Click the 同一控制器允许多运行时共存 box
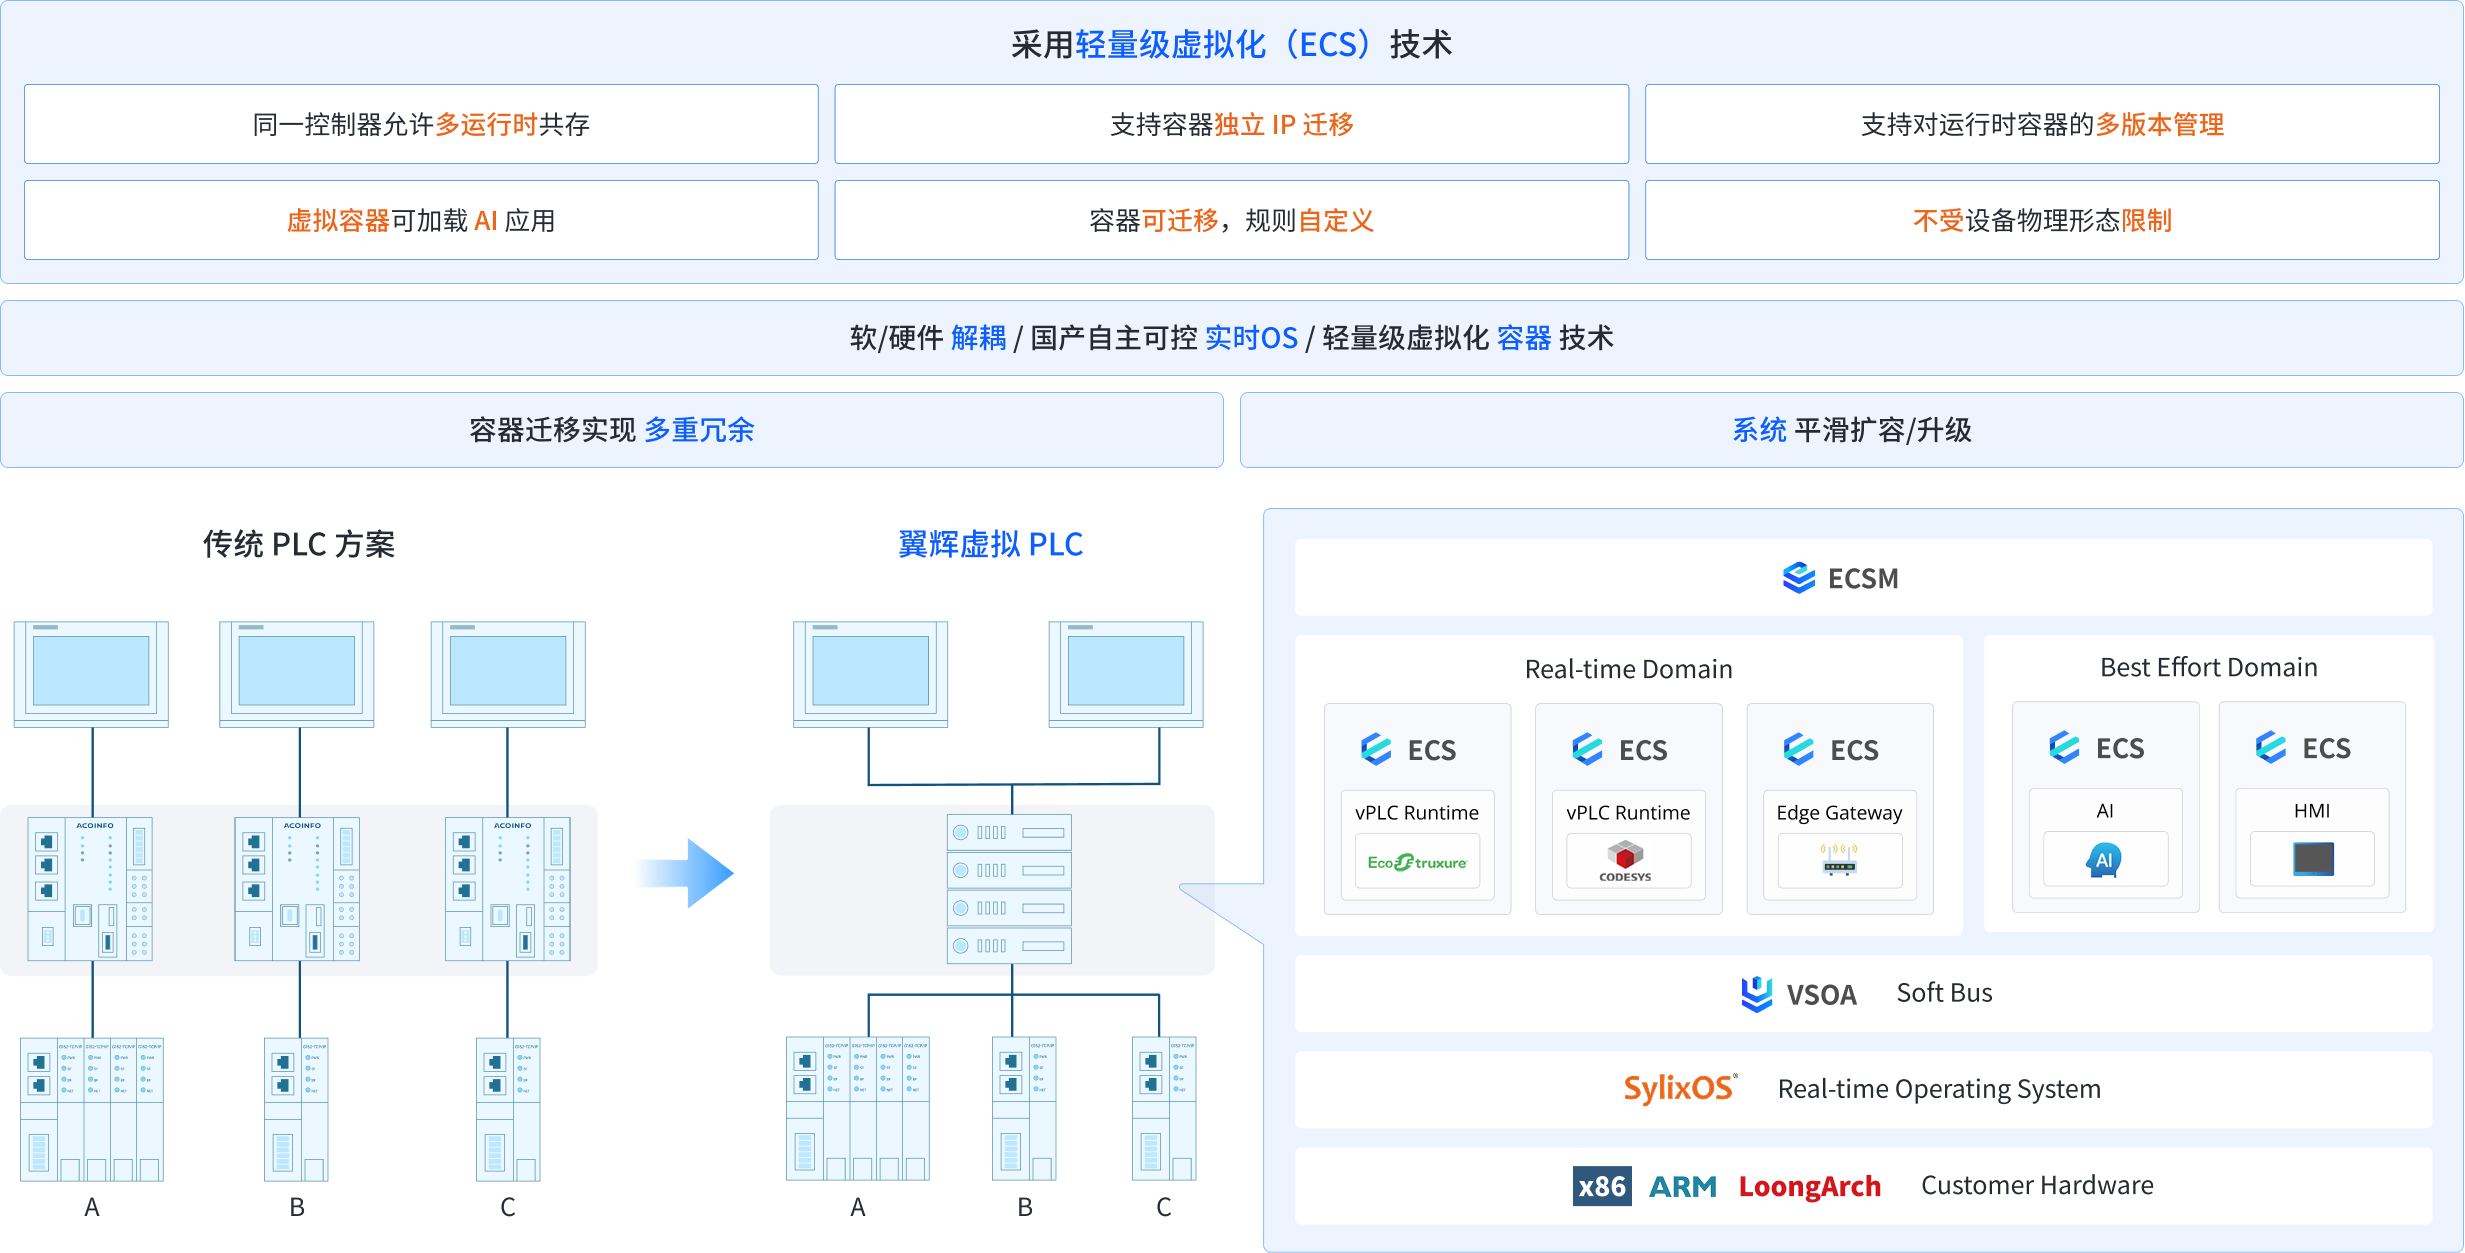This screenshot has width=2465, height=1253. [421, 124]
